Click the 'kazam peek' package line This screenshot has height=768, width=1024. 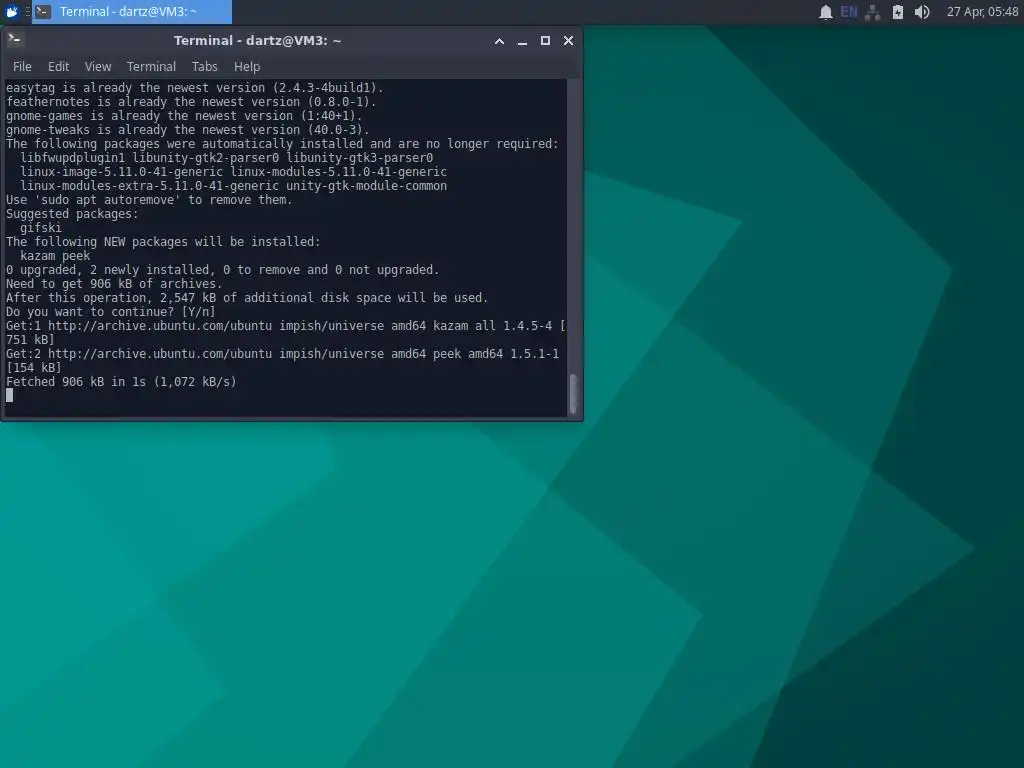tap(55, 255)
